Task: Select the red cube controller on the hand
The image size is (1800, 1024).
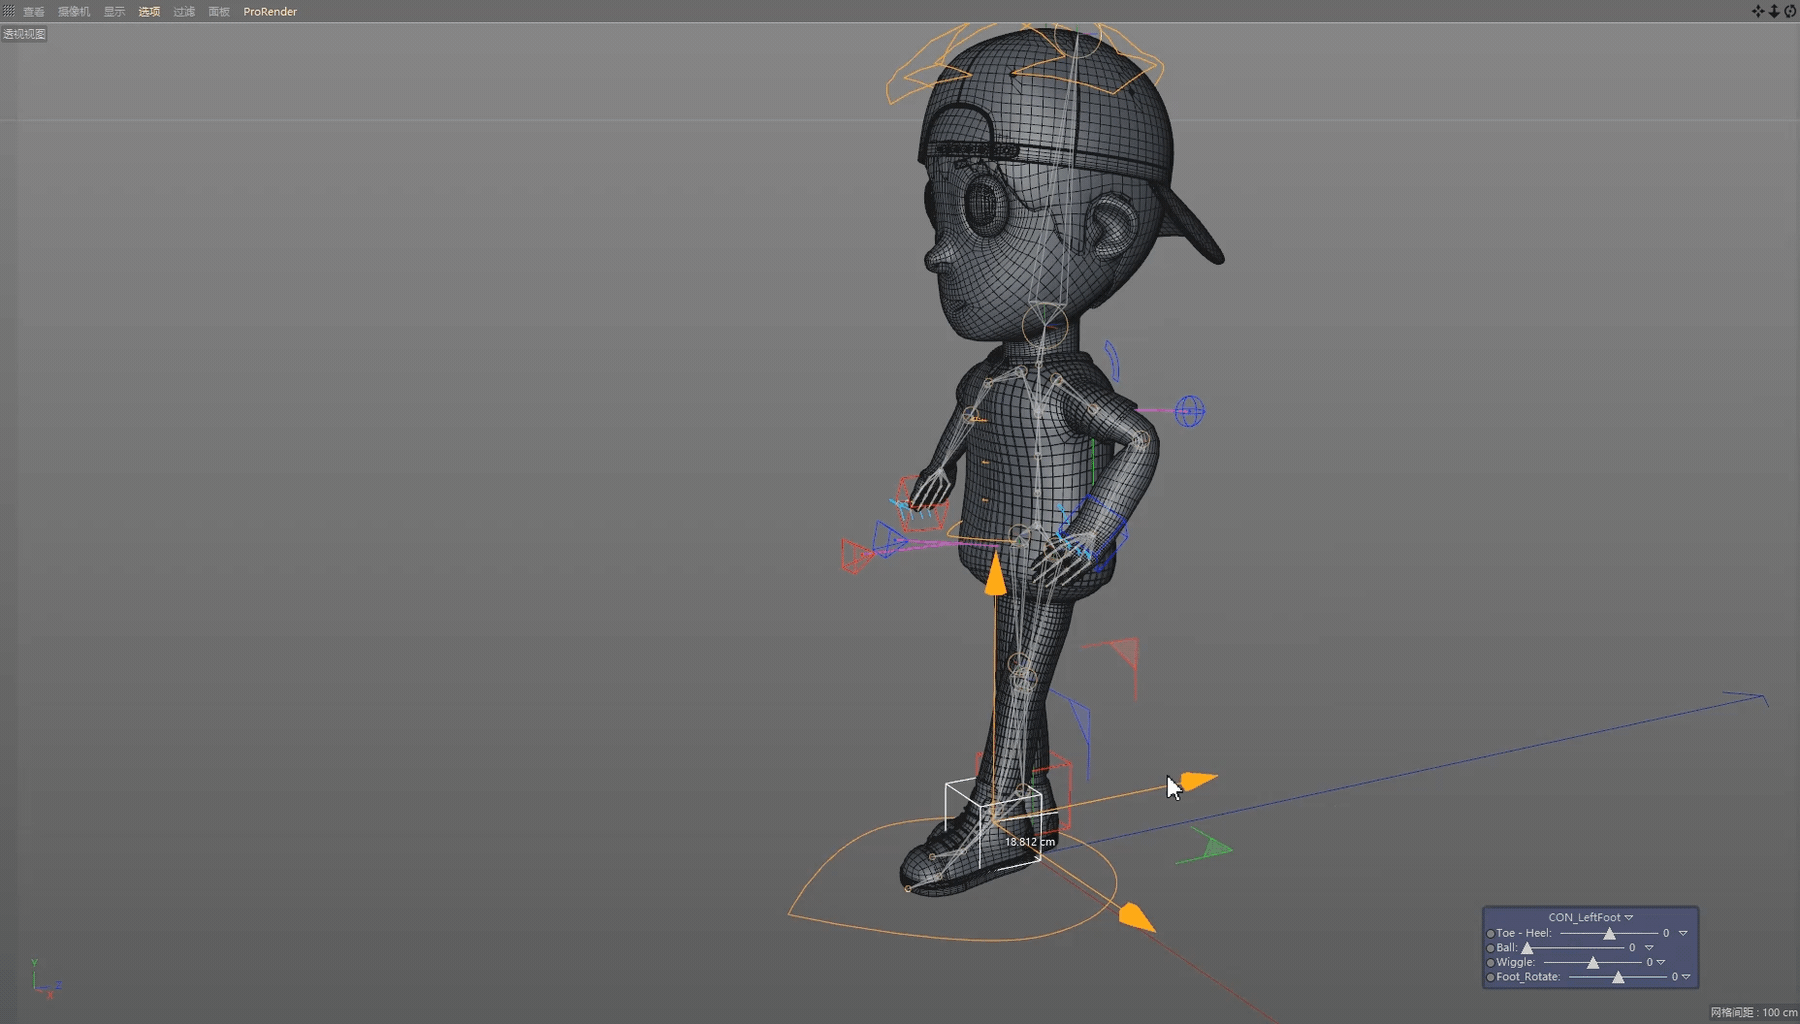Action: point(921,503)
